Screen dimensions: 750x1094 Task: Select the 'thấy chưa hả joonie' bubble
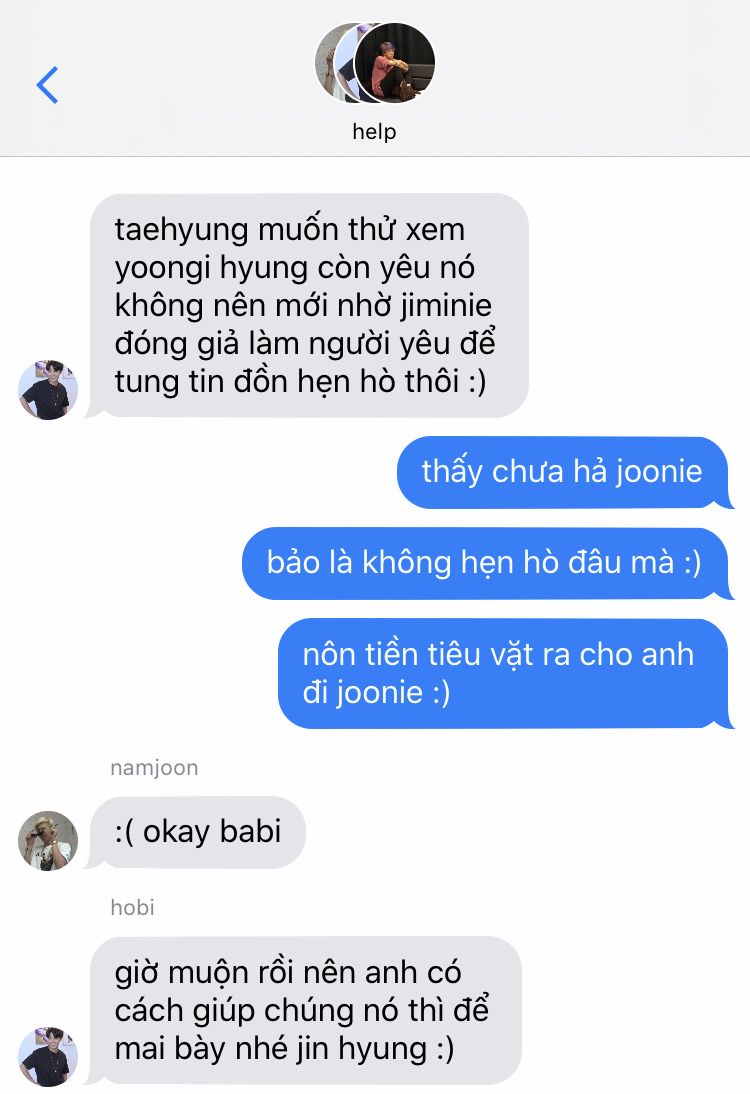point(564,472)
